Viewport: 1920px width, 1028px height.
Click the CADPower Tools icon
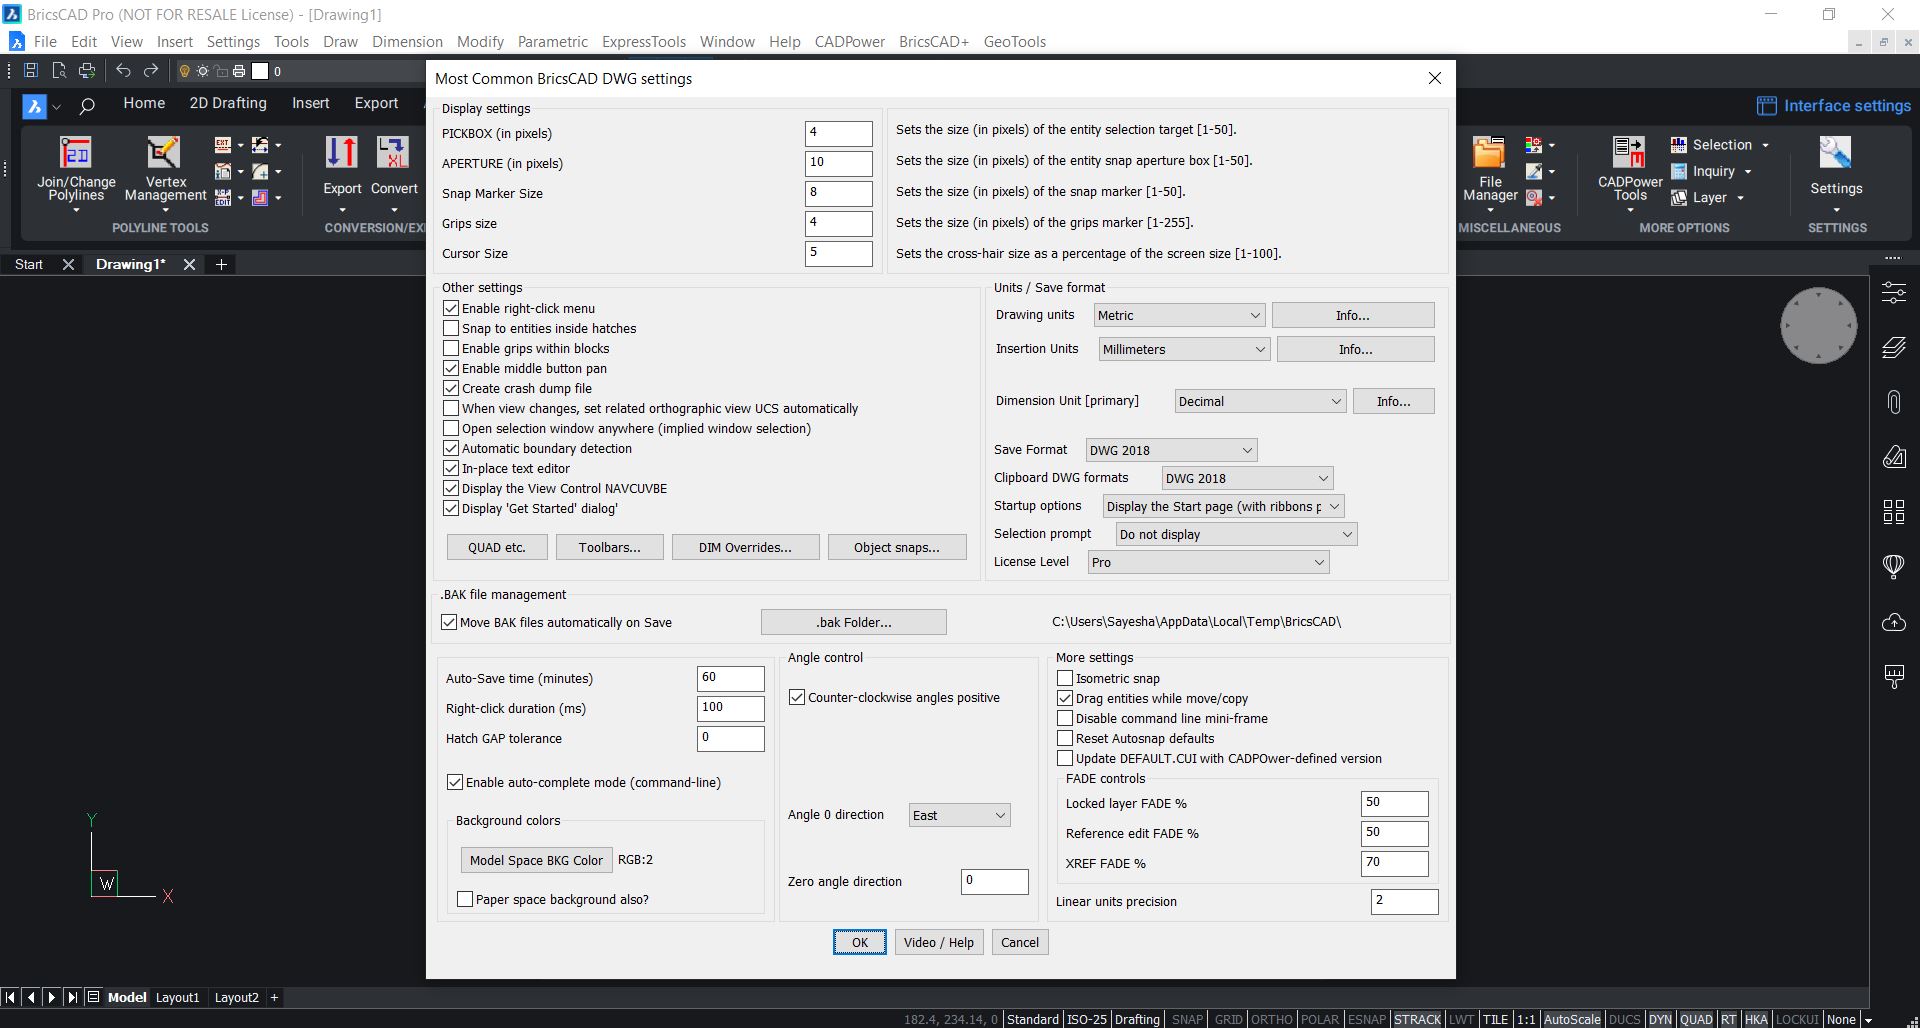point(1629,152)
